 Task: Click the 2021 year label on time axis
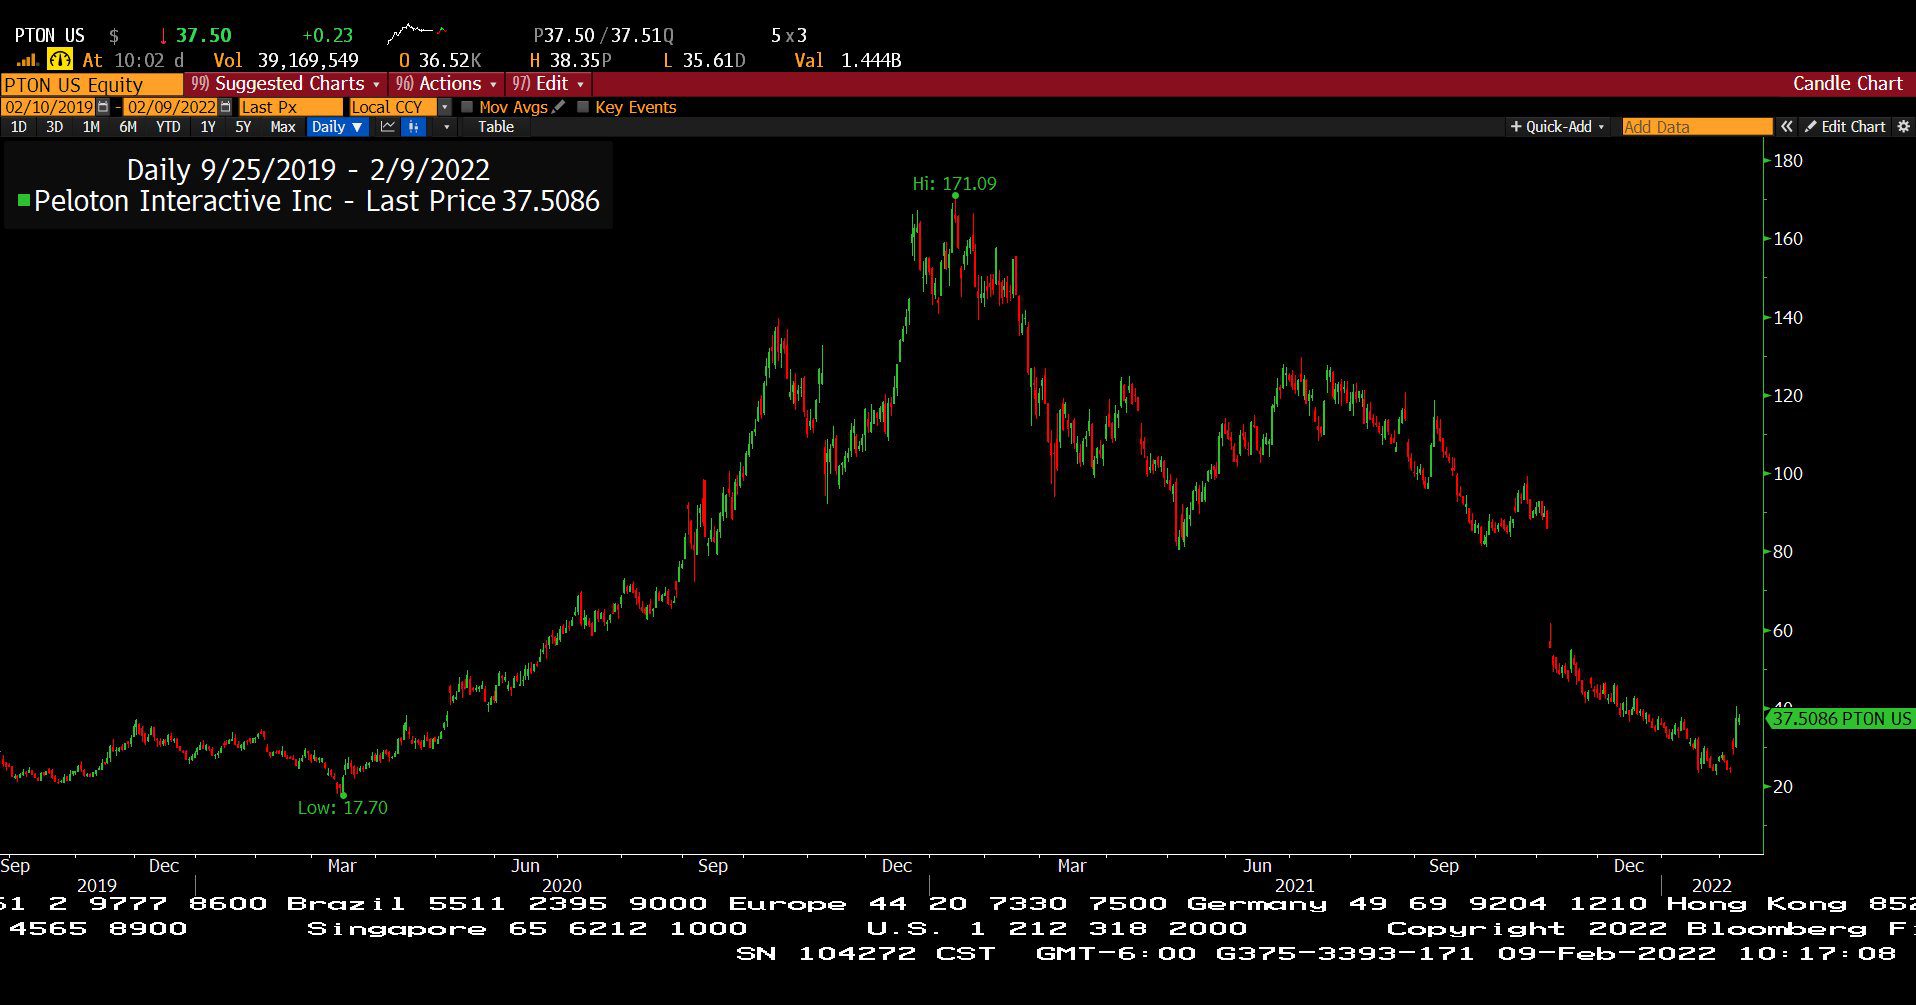(1295, 886)
